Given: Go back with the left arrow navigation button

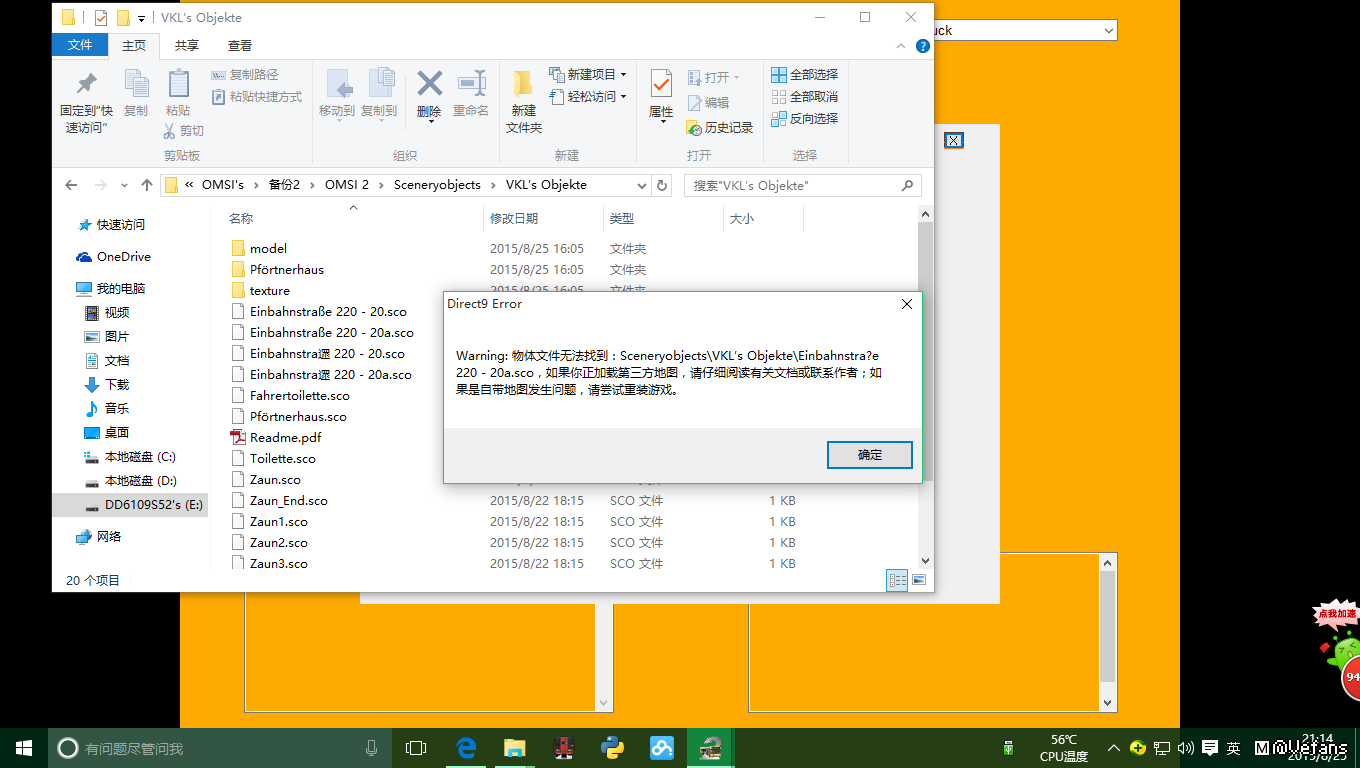Looking at the screenshot, I should click(71, 185).
